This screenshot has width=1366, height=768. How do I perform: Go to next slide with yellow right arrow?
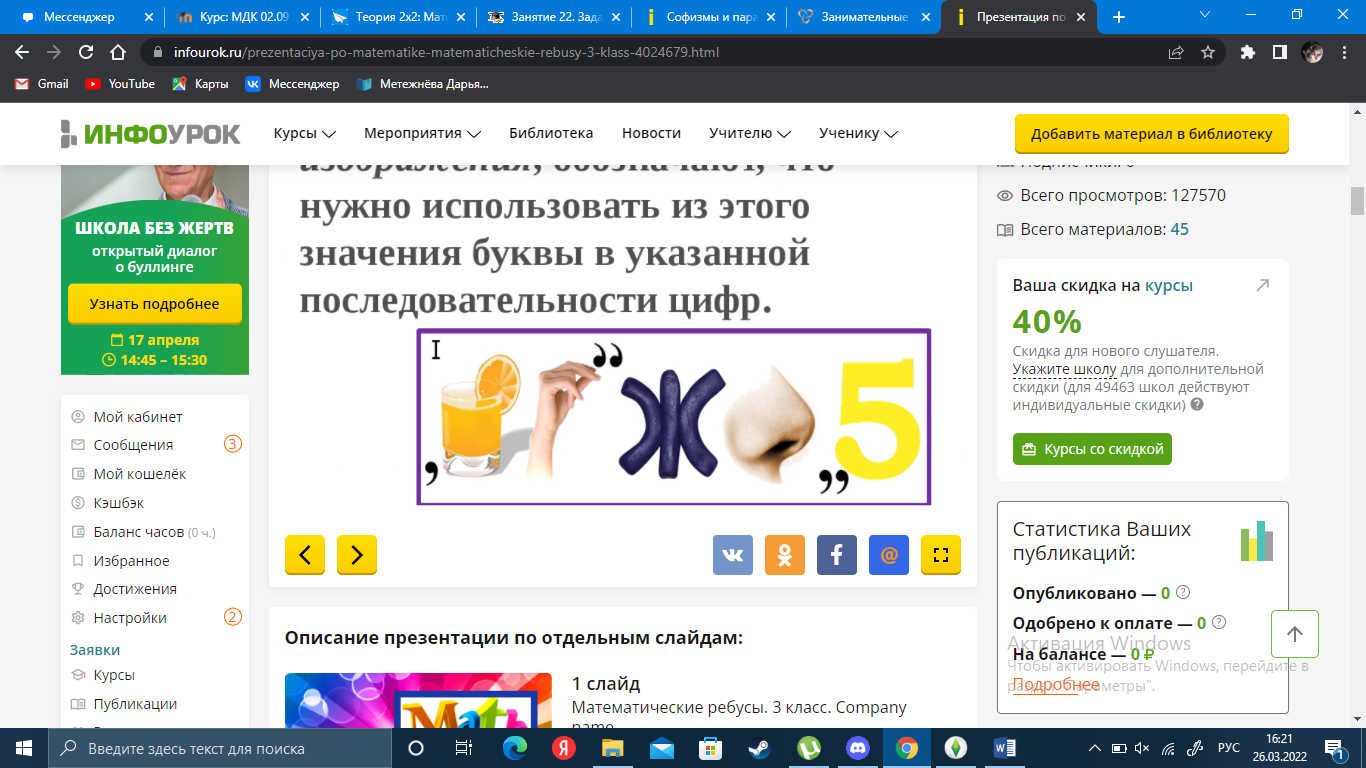pos(357,555)
